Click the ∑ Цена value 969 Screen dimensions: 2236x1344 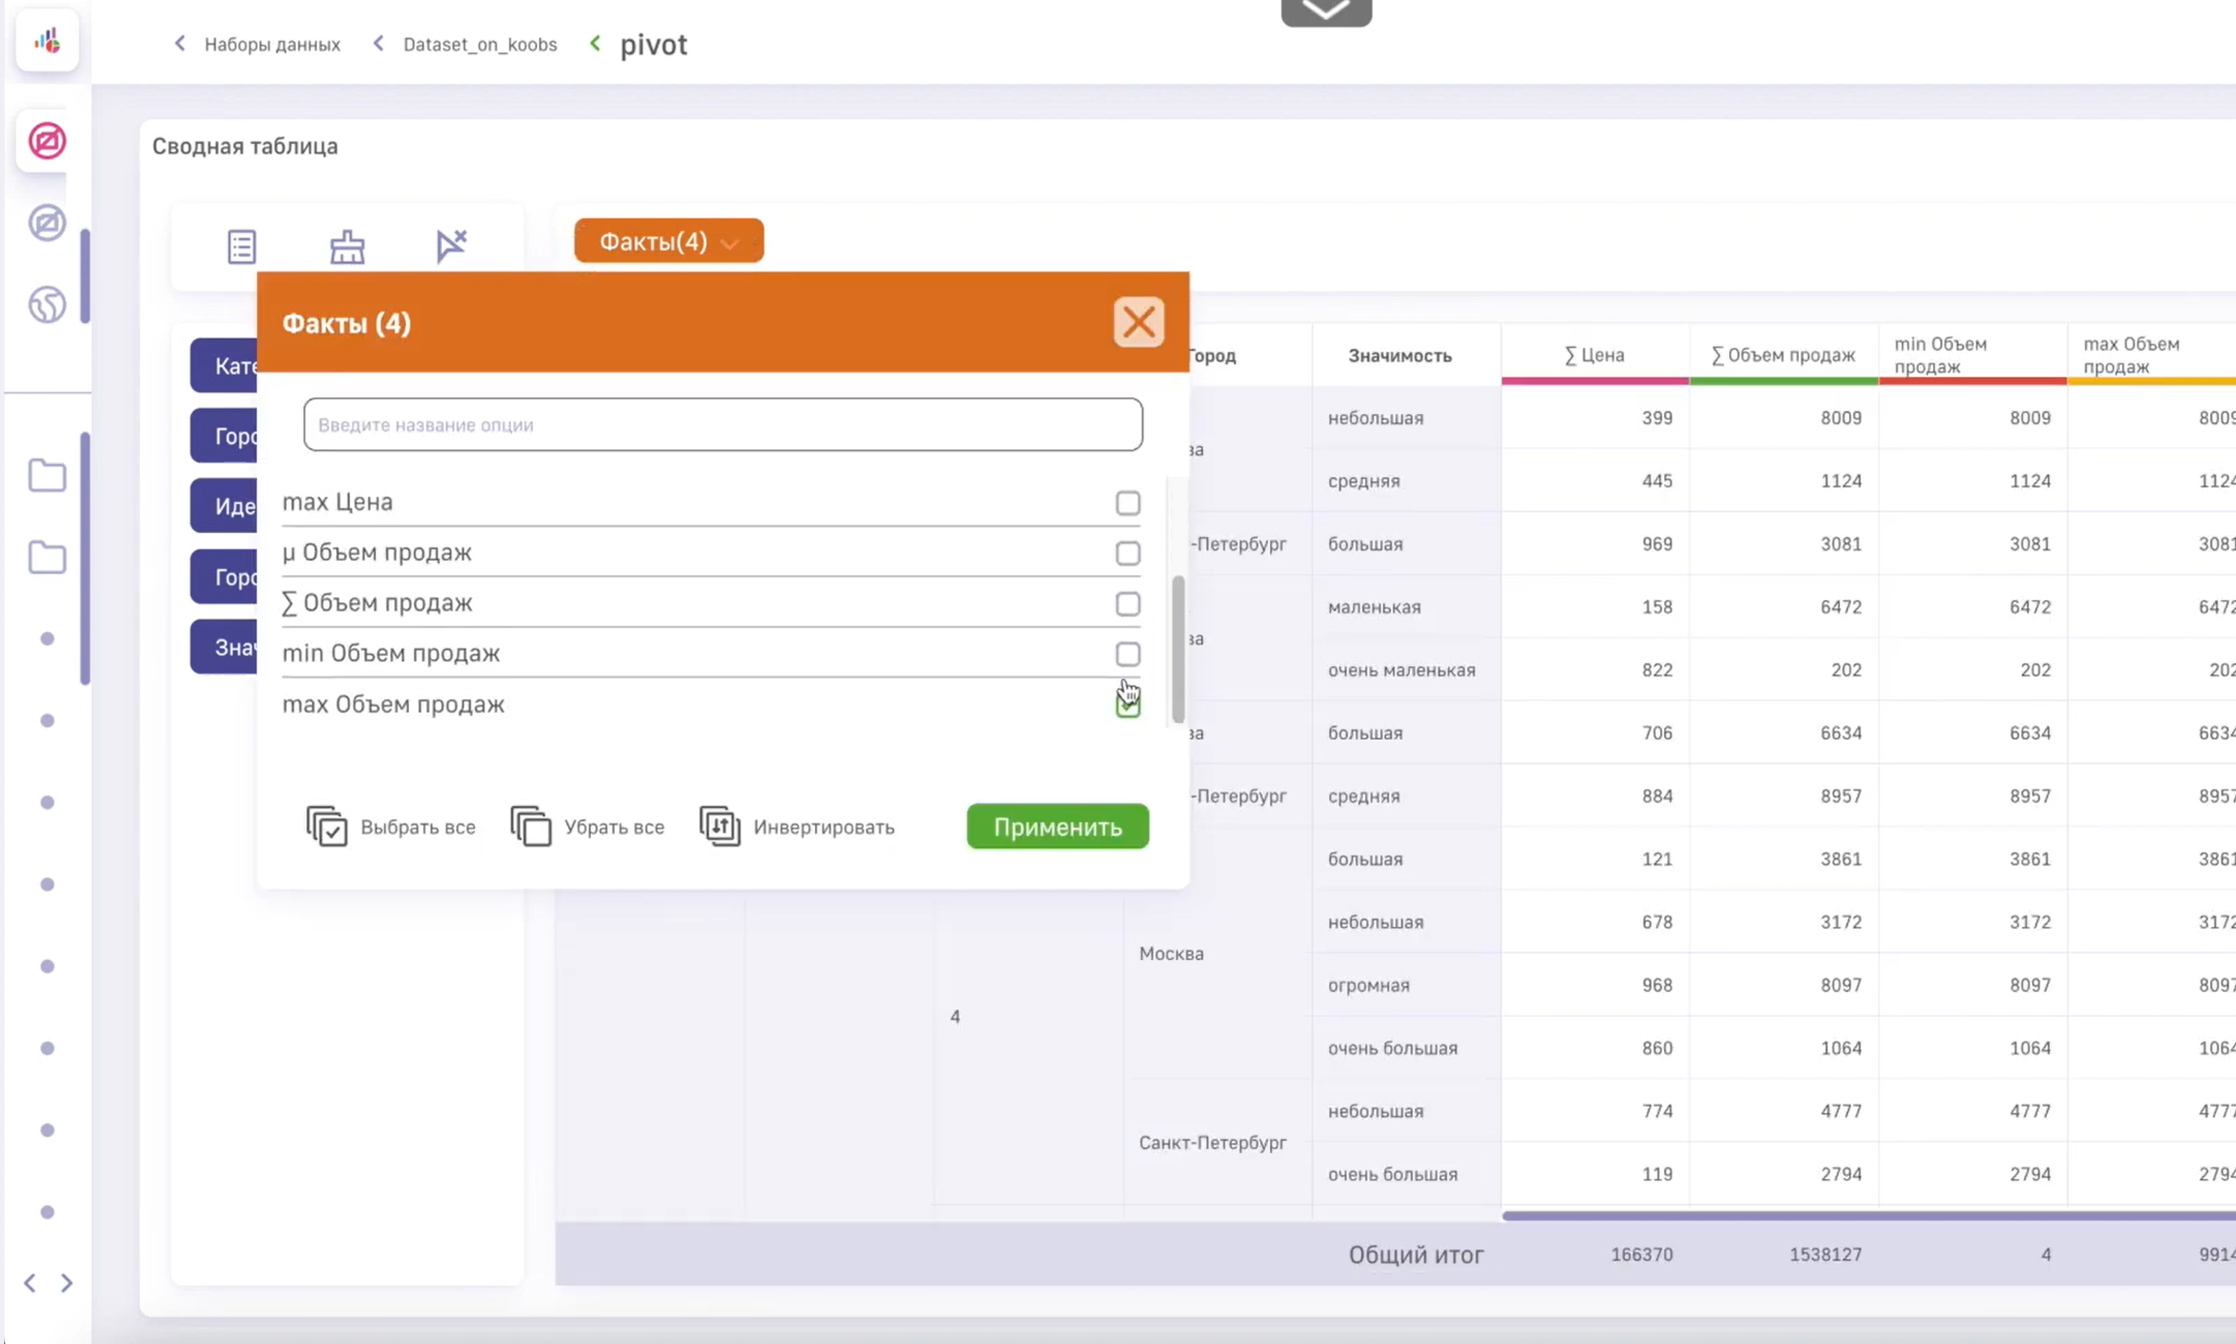[x=1656, y=544]
